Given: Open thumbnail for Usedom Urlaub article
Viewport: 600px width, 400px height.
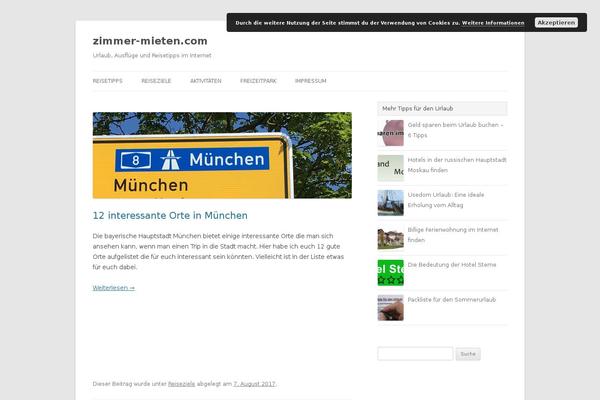Looking at the screenshot, I should 391,203.
